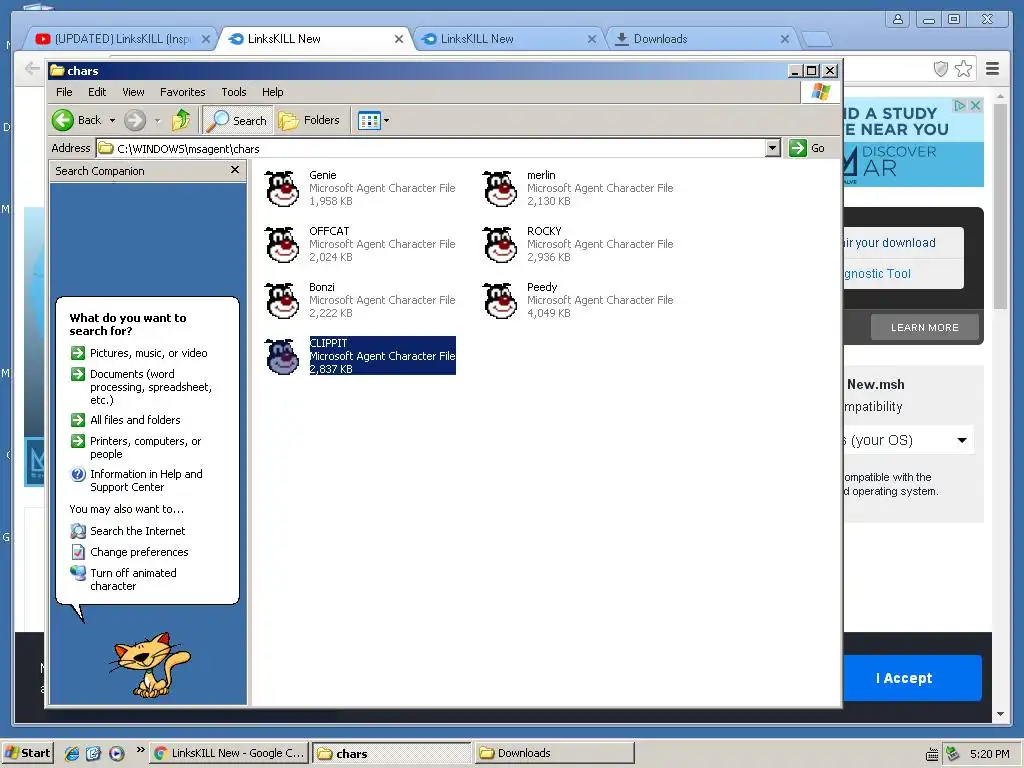Go up one folder level

pyautogui.click(x=181, y=120)
